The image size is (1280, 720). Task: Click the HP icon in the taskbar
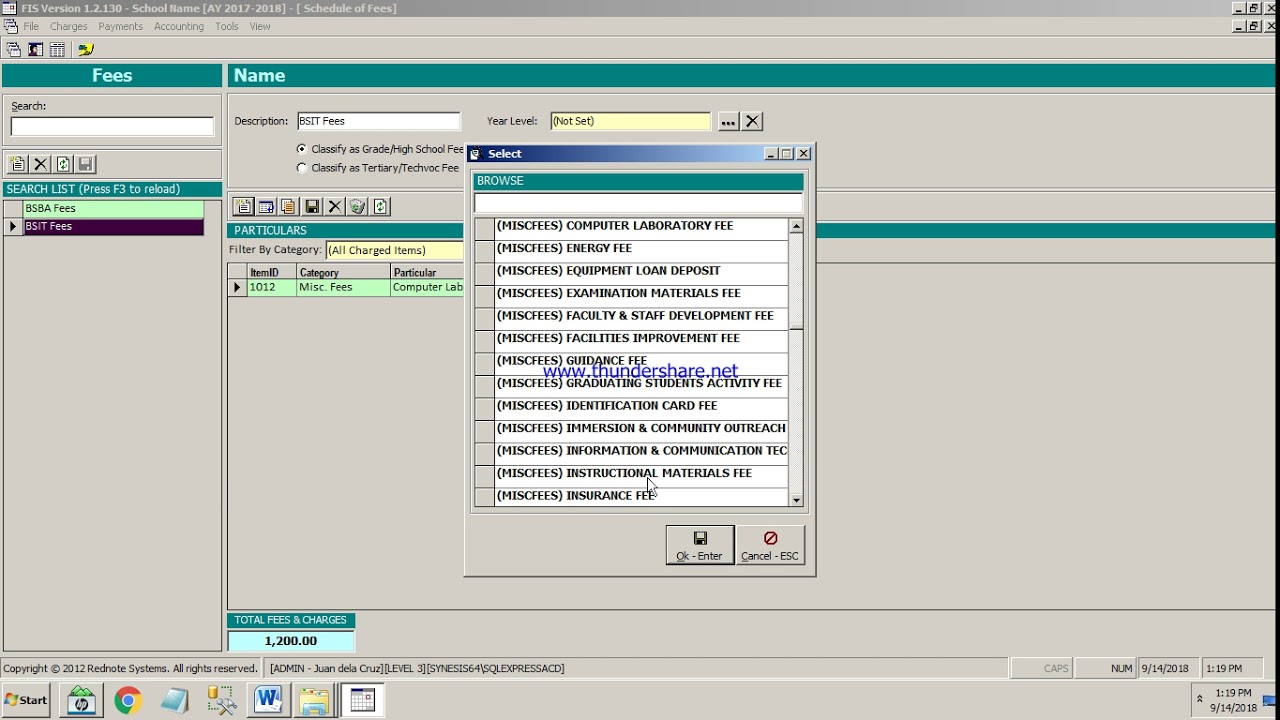click(x=82, y=700)
